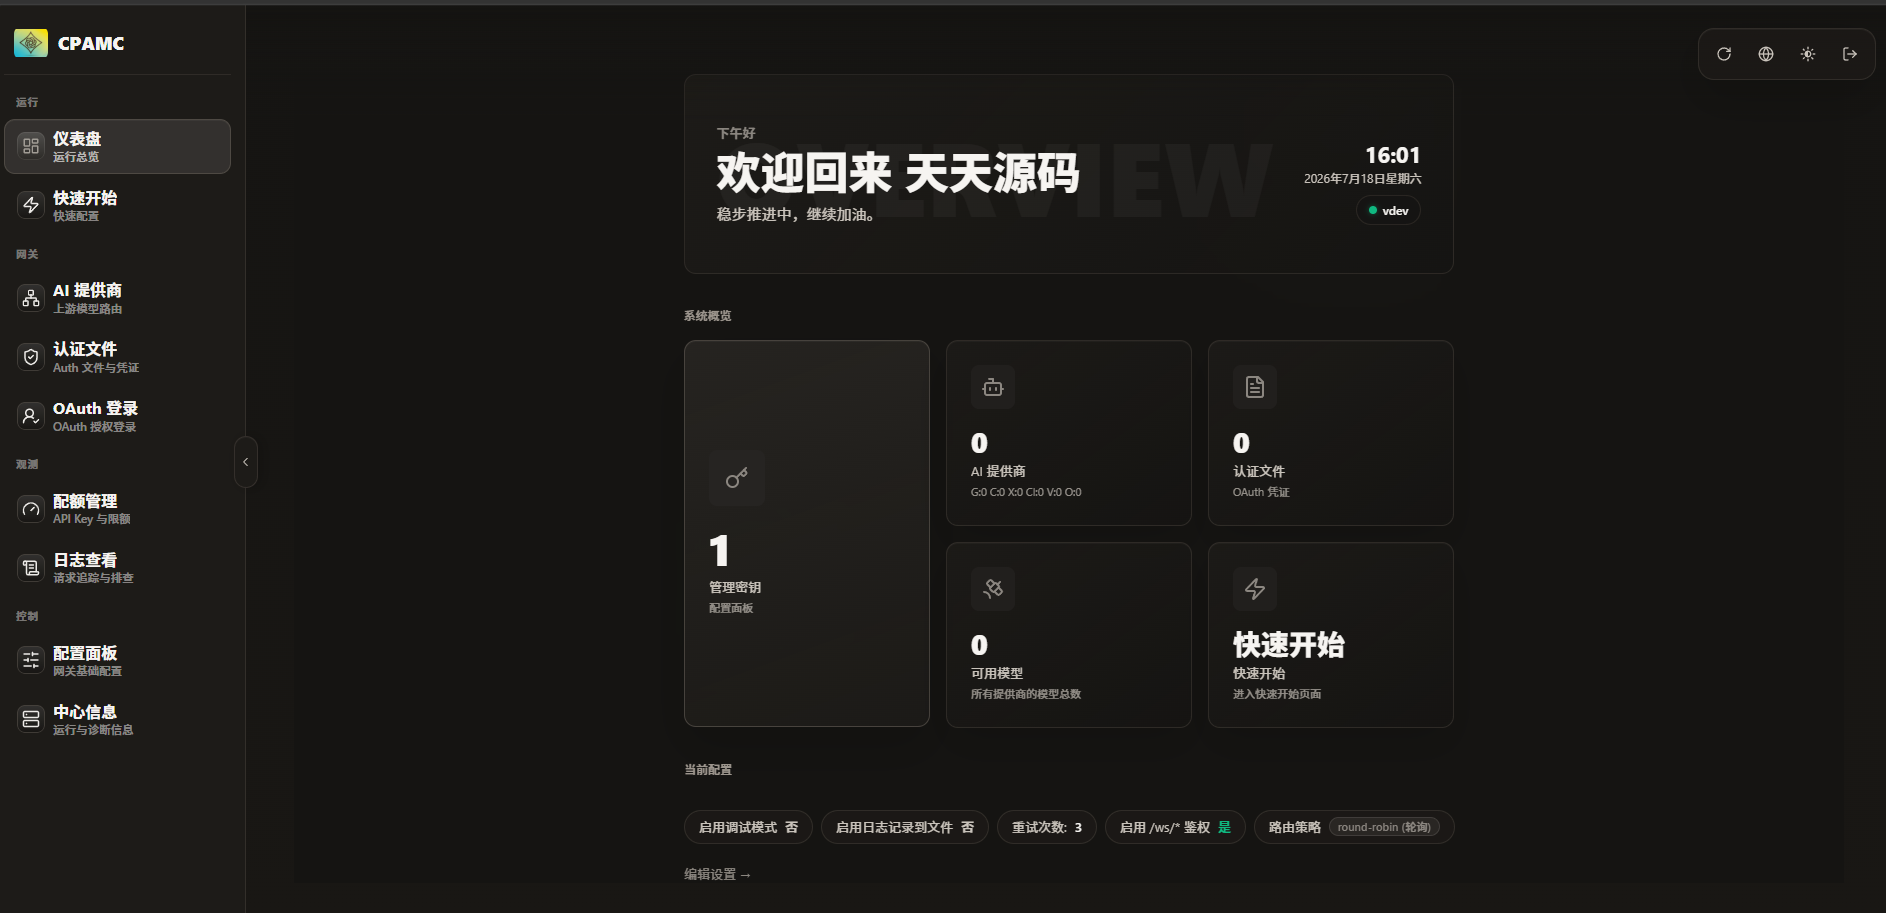Click the key icon on 管理密钥 card
The height and width of the screenshot is (913, 1886).
(x=737, y=478)
